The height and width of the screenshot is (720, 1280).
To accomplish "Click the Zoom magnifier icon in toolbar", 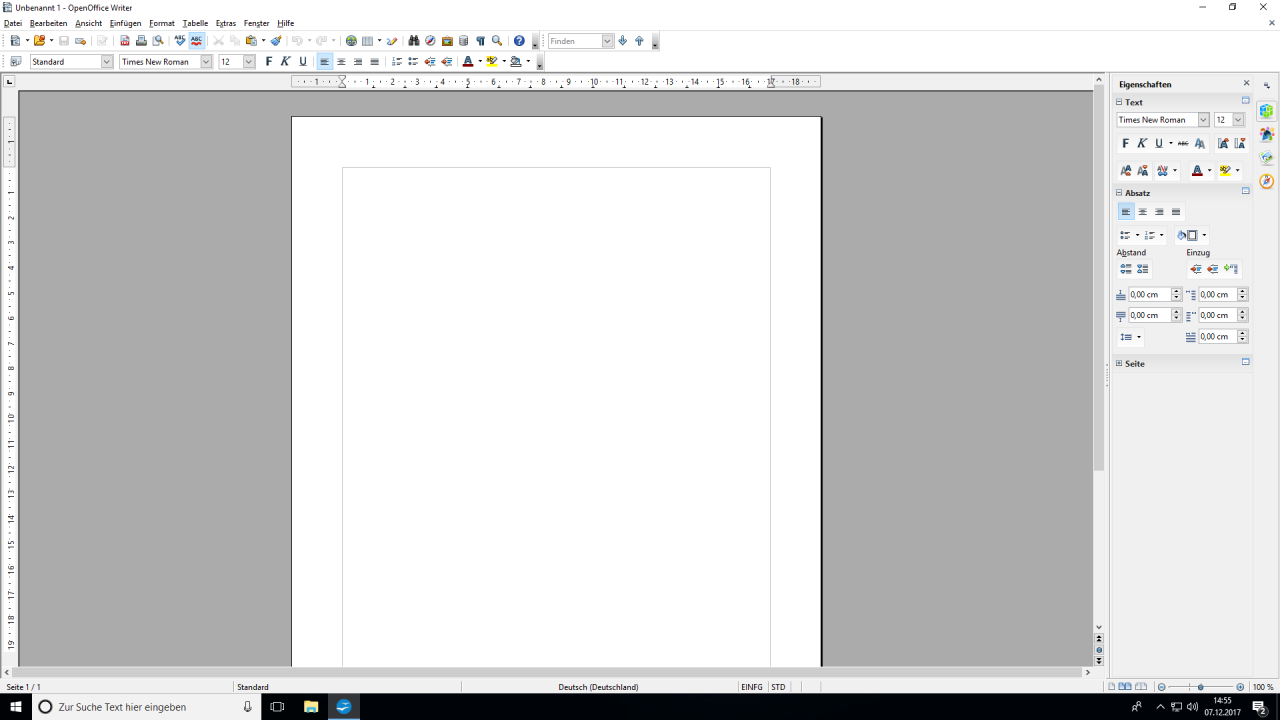I will (x=497, y=41).
